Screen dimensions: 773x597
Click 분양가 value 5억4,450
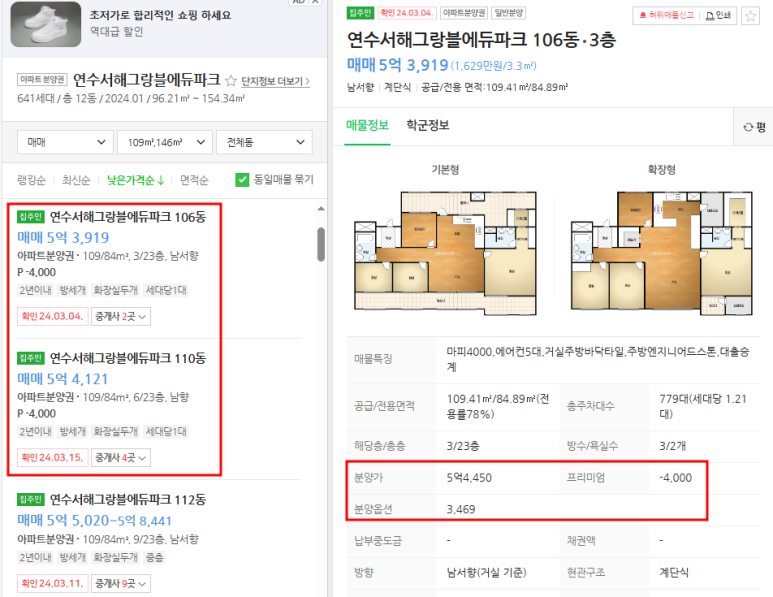(x=469, y=478)
